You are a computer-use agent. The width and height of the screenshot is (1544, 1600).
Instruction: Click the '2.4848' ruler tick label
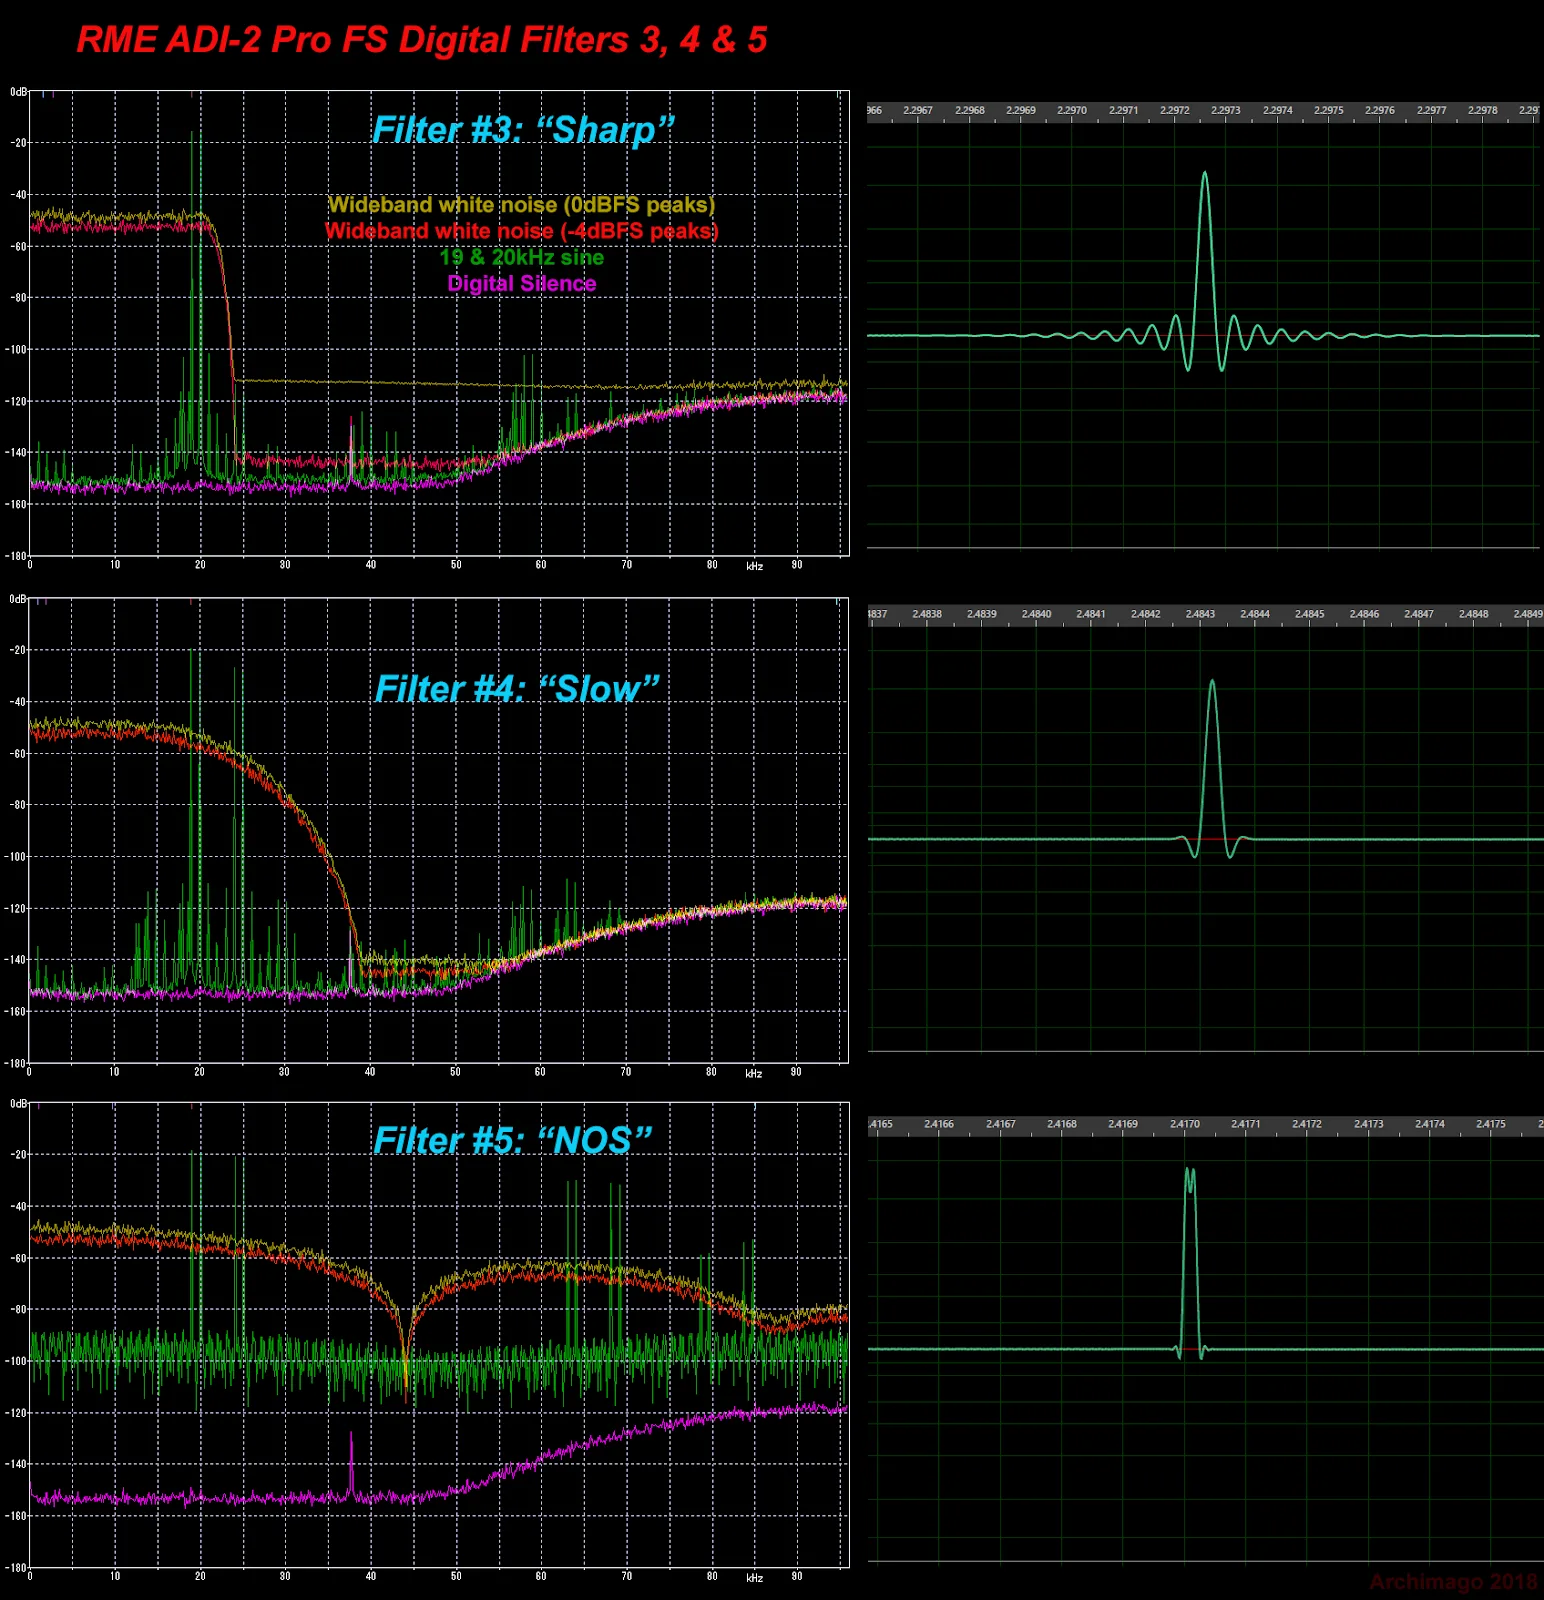tap(1473, 614)
